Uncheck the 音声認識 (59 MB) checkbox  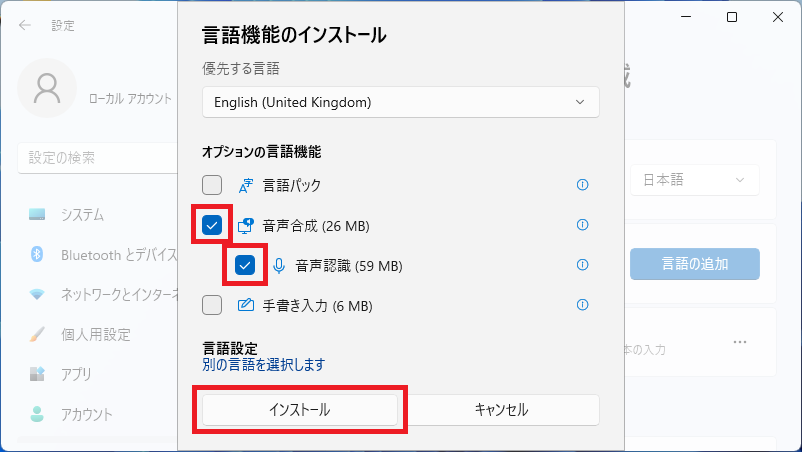pyautogui.click(x=245, y=266)
